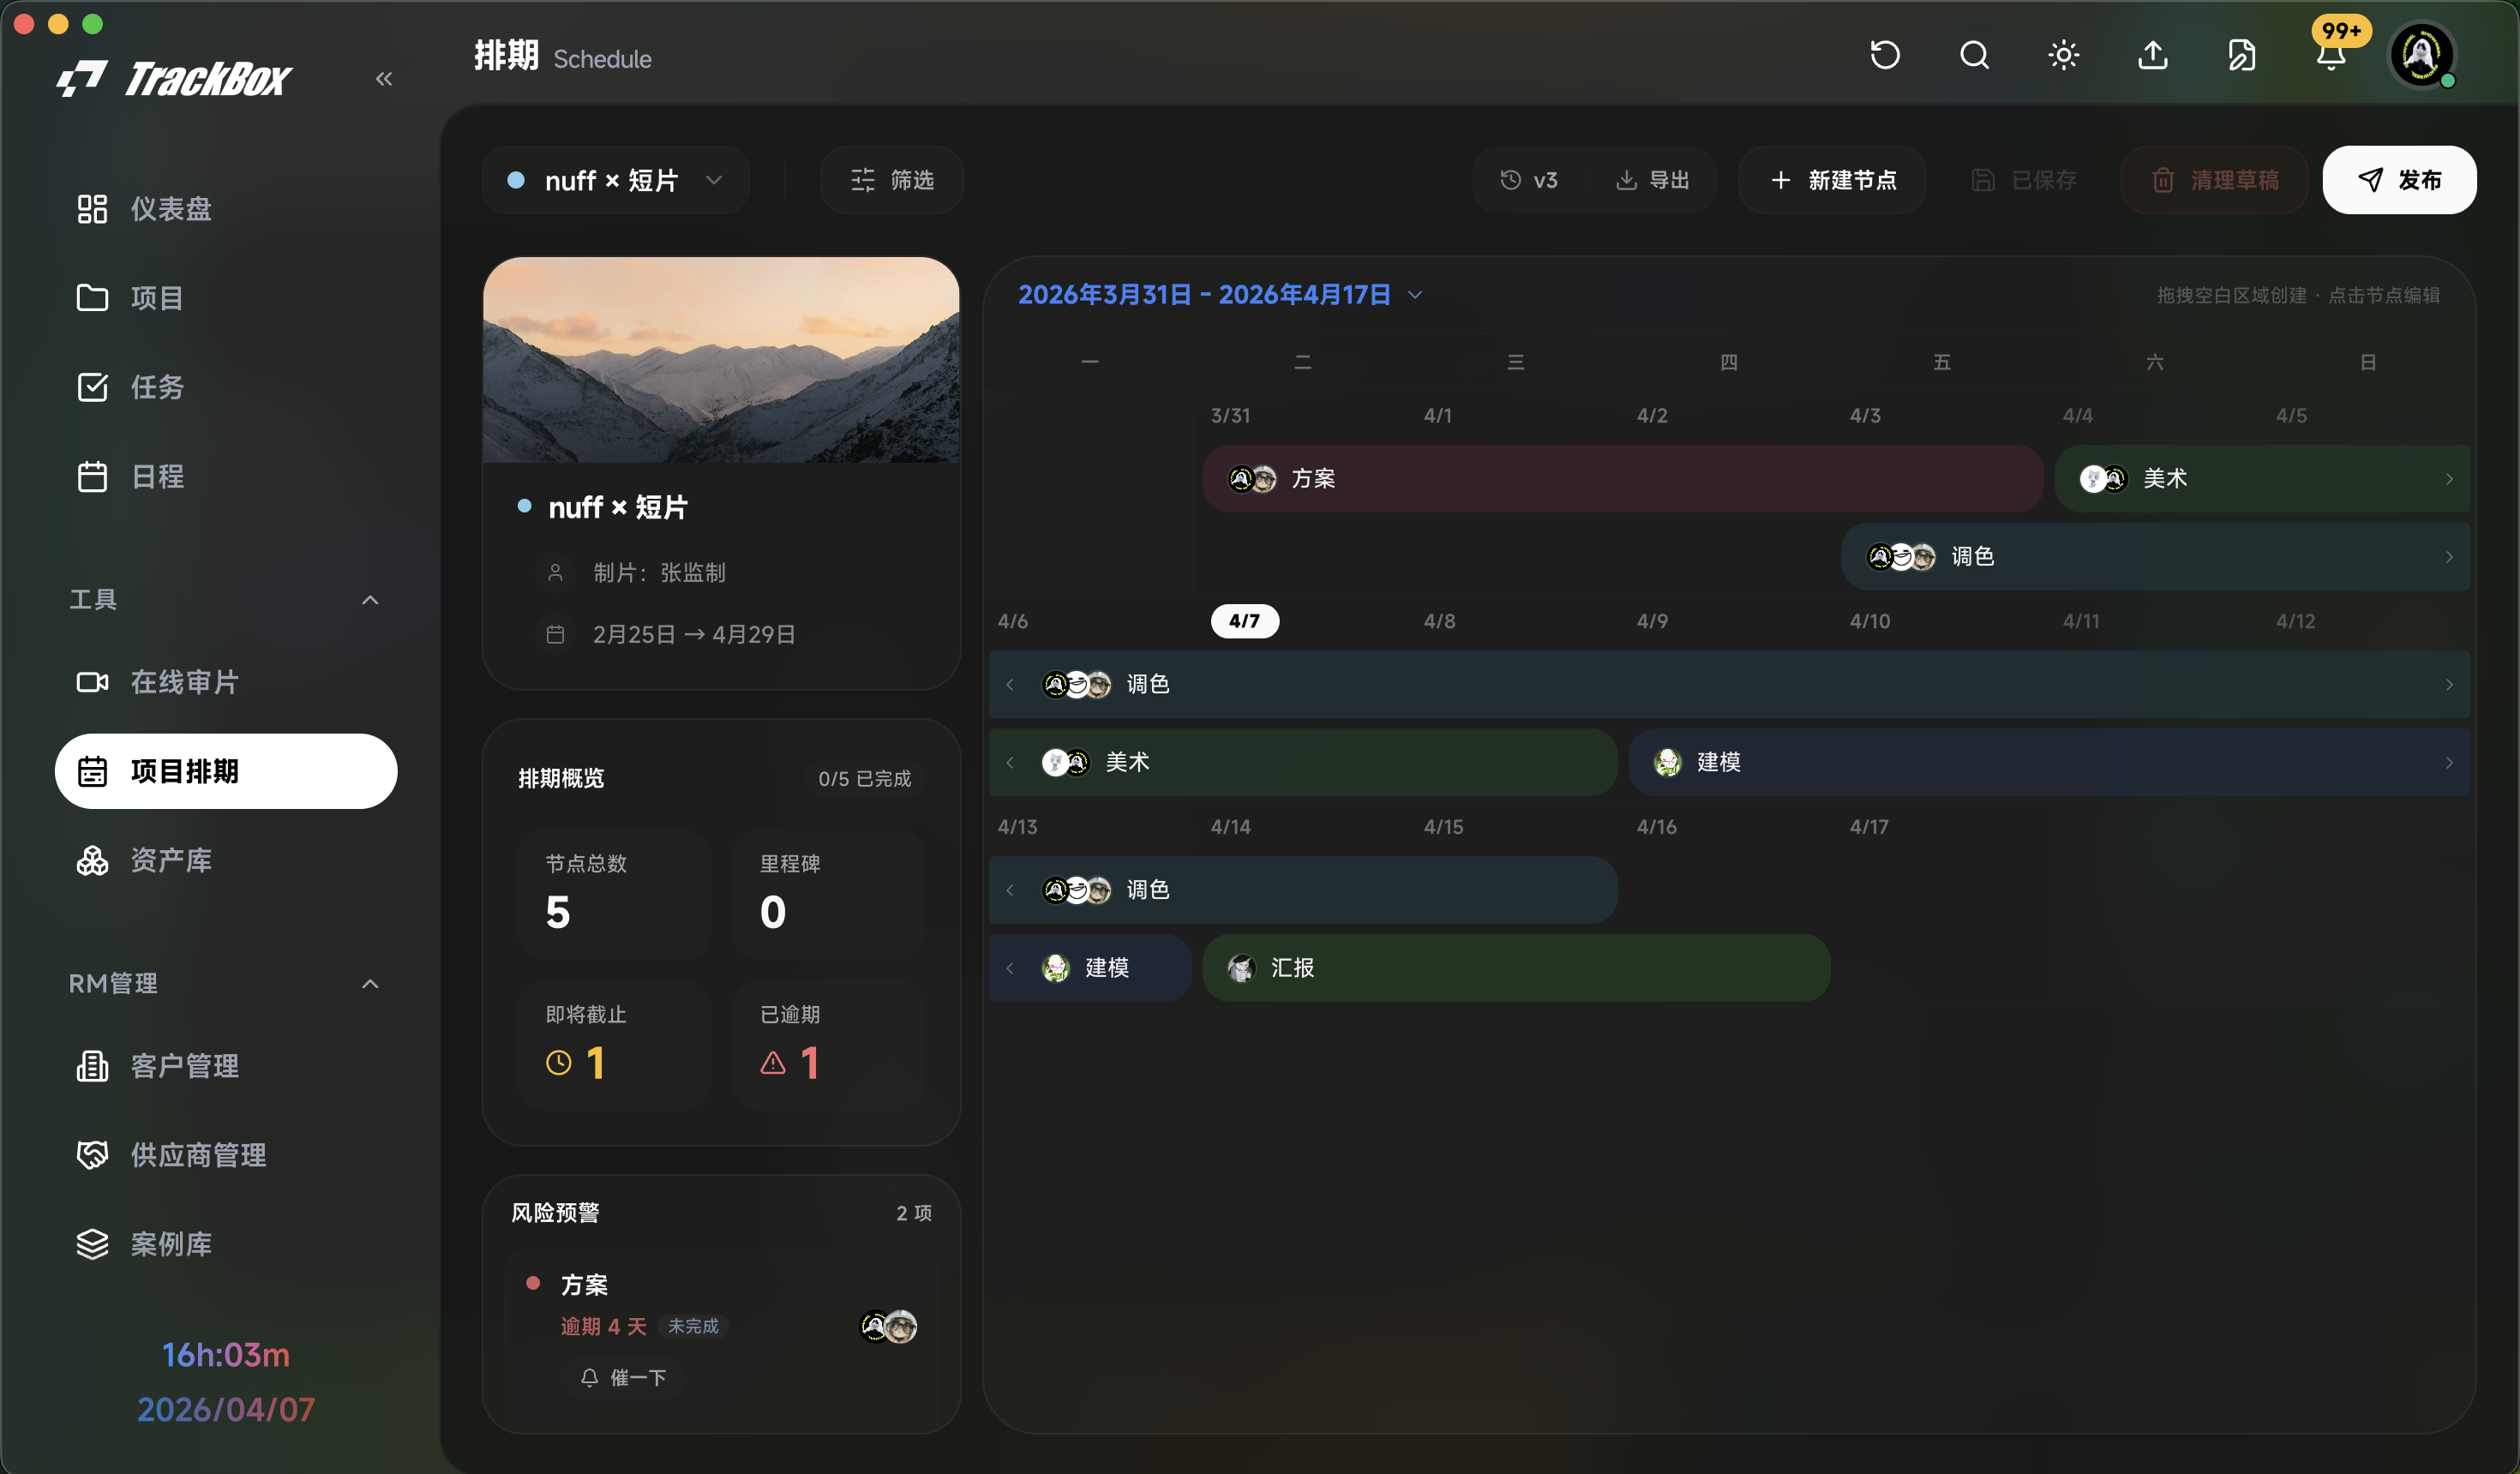The width and height of the screenshot is (2520, 1474).
Task: Click assignee avatars on 方案 risk item
Action: [888, 1327]
